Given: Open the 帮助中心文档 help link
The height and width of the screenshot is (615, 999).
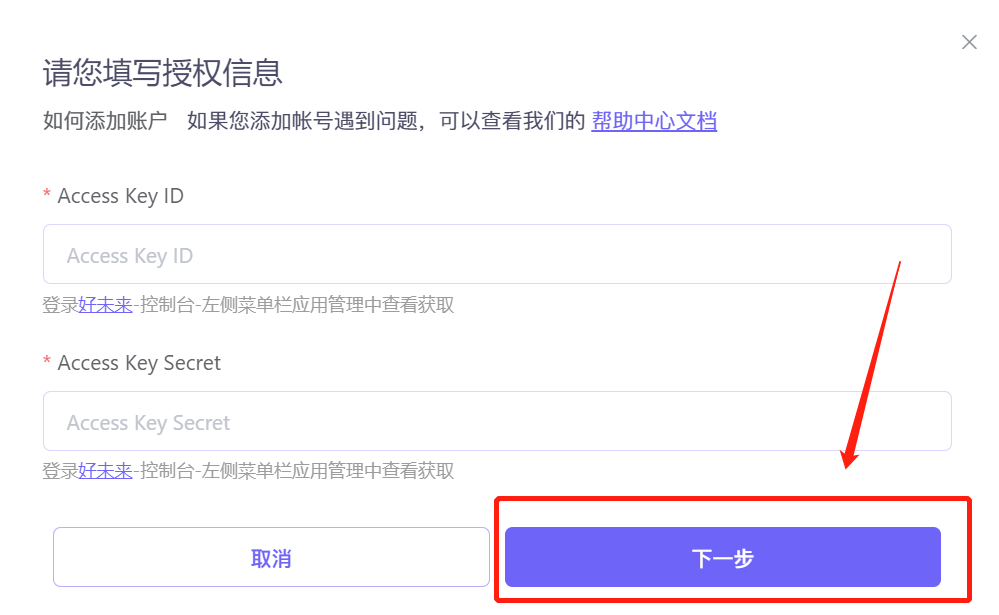Looking at the screenshot, I should click(654, 122).
